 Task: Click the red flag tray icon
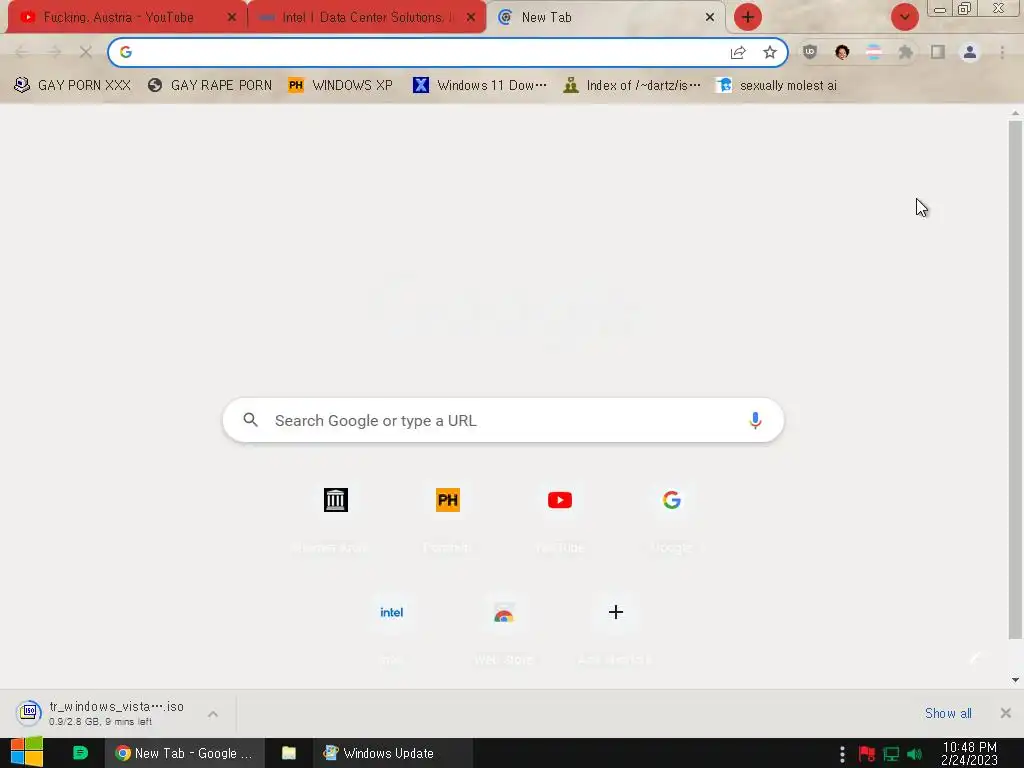point(867,754)
